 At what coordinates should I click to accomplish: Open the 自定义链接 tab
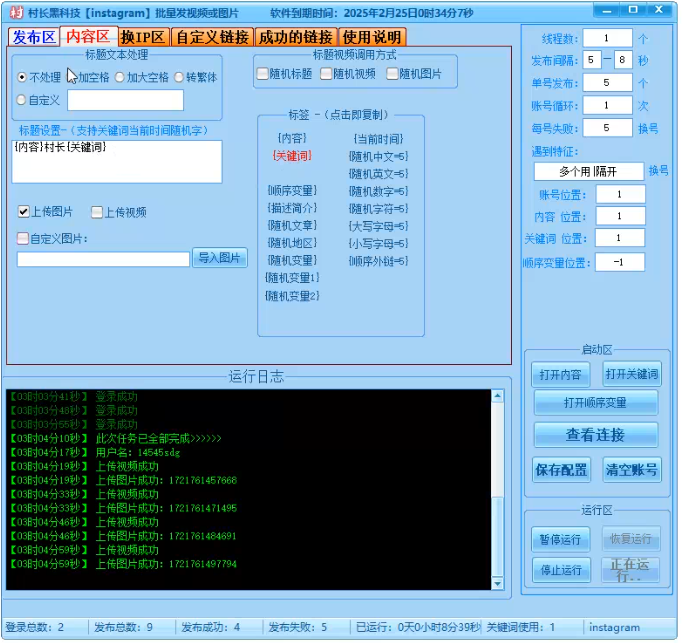pyautogui.click(x=212, y=37)
